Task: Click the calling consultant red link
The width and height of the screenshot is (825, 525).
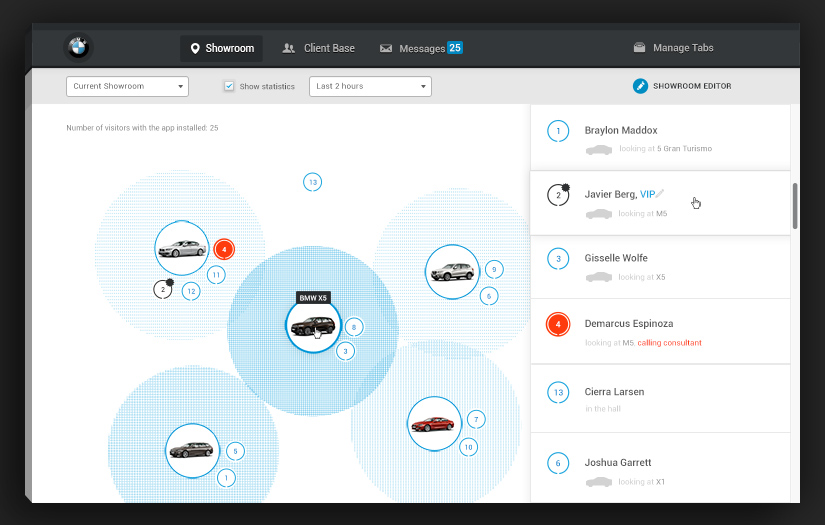Action: tap(669, 343)
